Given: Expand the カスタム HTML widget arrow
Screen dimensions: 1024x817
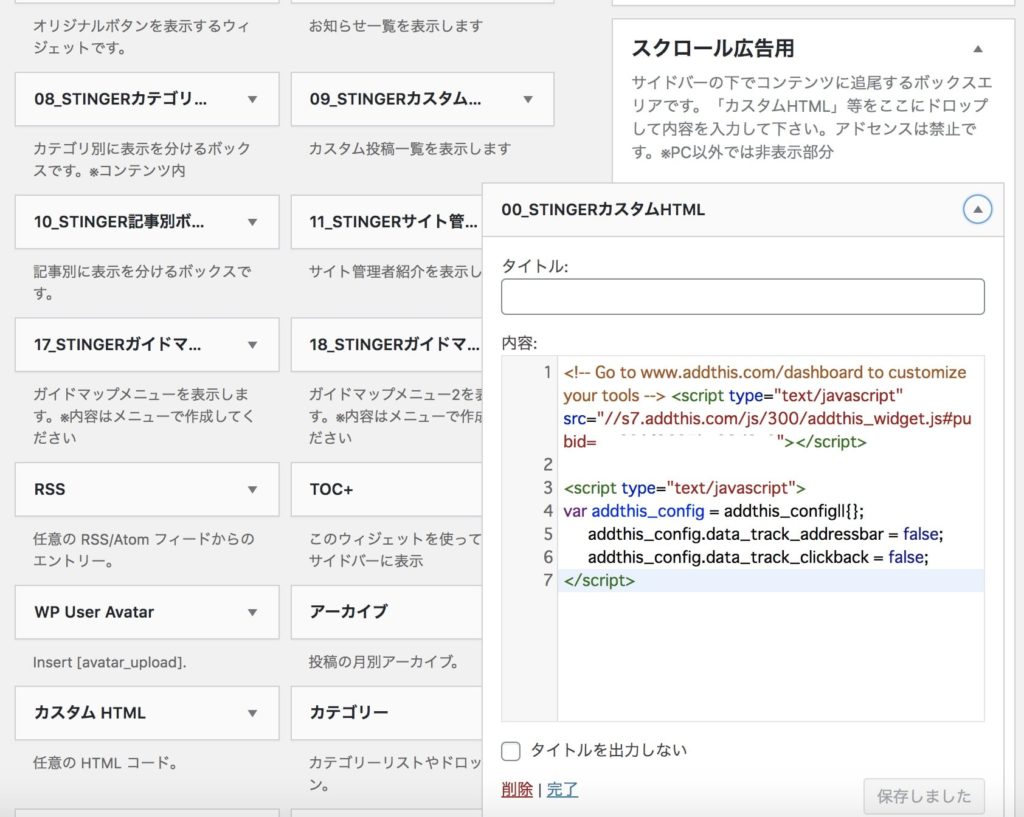Looking at the screenshot, I should coord(252,713).
